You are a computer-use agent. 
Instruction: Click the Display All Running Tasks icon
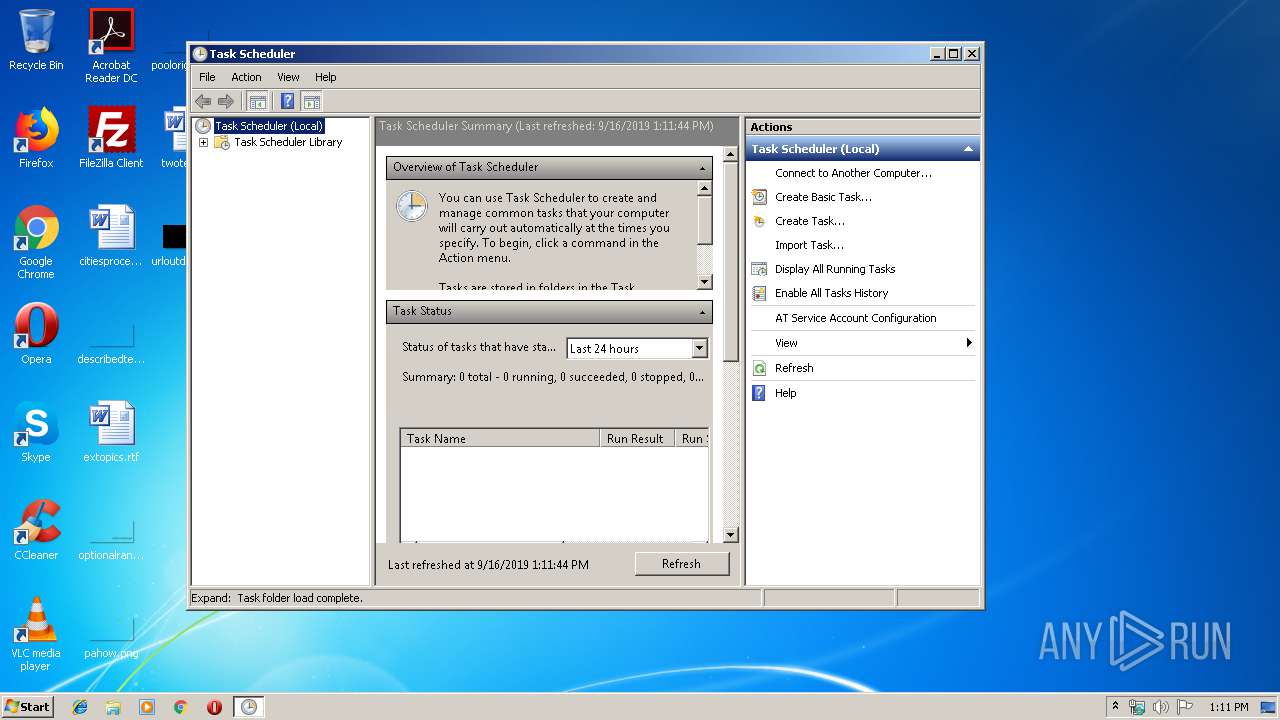tap(759, 269)
